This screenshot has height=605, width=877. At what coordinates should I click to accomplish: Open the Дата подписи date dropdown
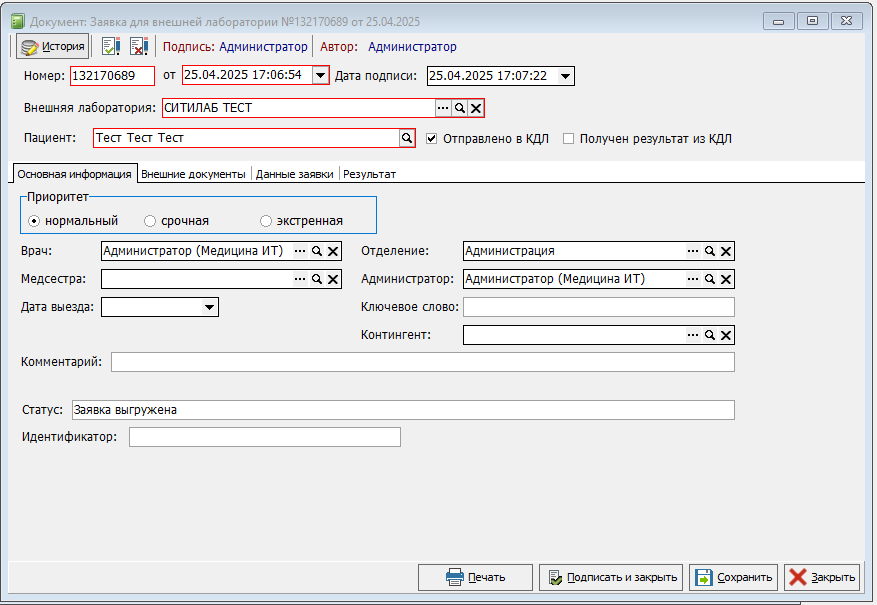coord(565,76)
